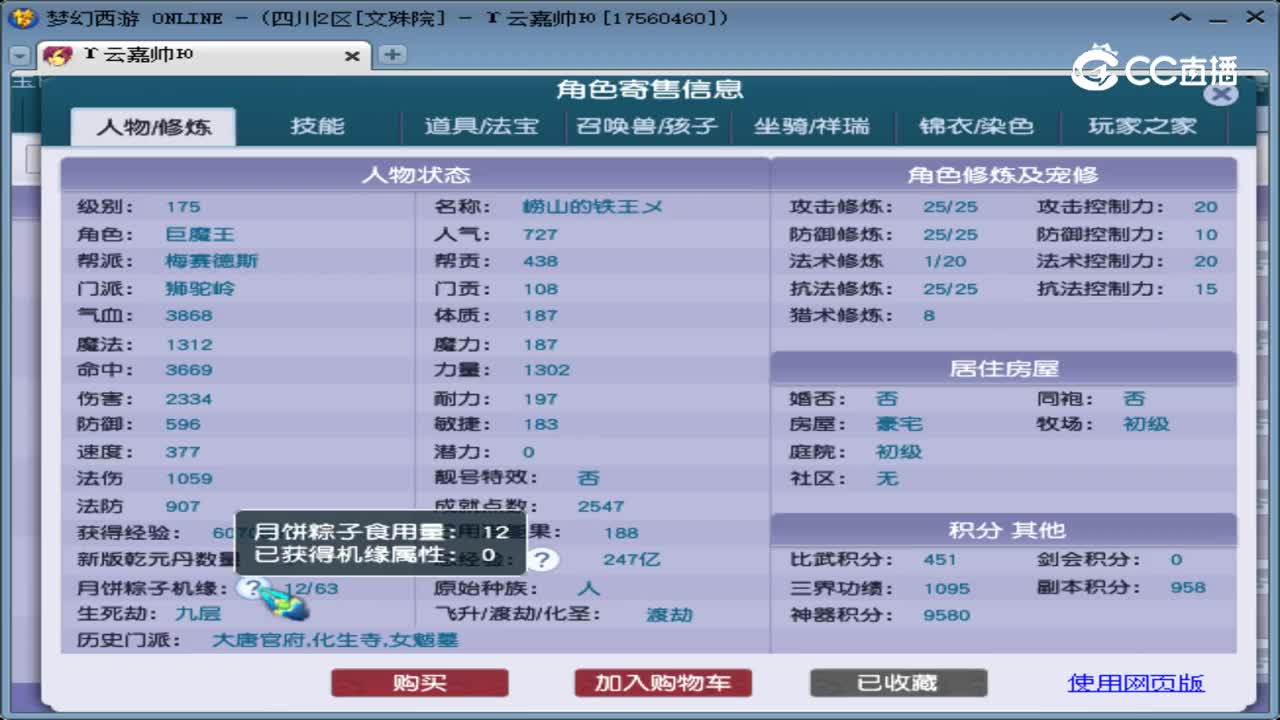Click 法术修炼 value 1/20
The image size is (1280, 720).
(945, 261)
